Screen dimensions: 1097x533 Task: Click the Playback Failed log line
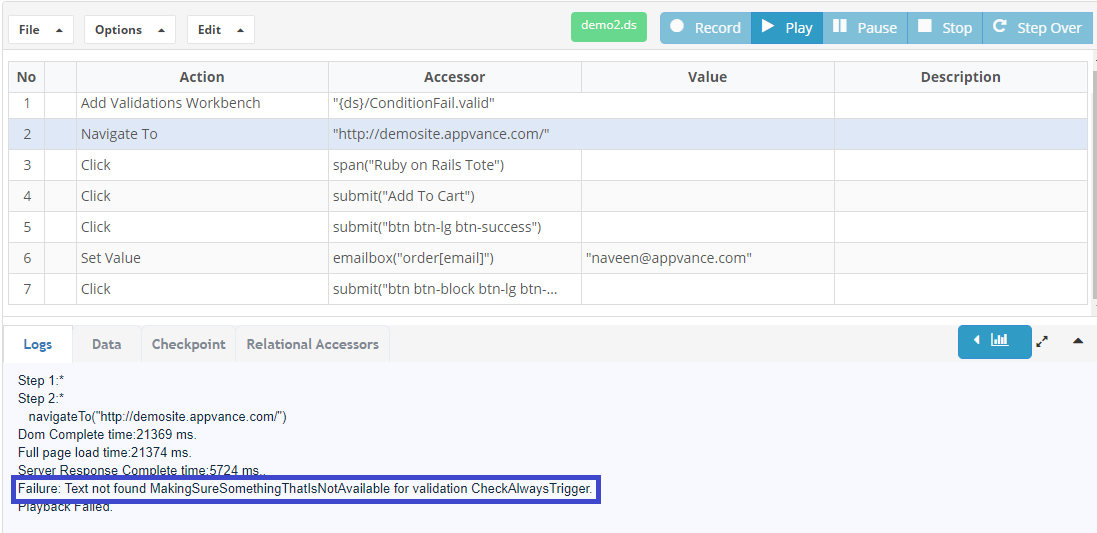(65, 507)
